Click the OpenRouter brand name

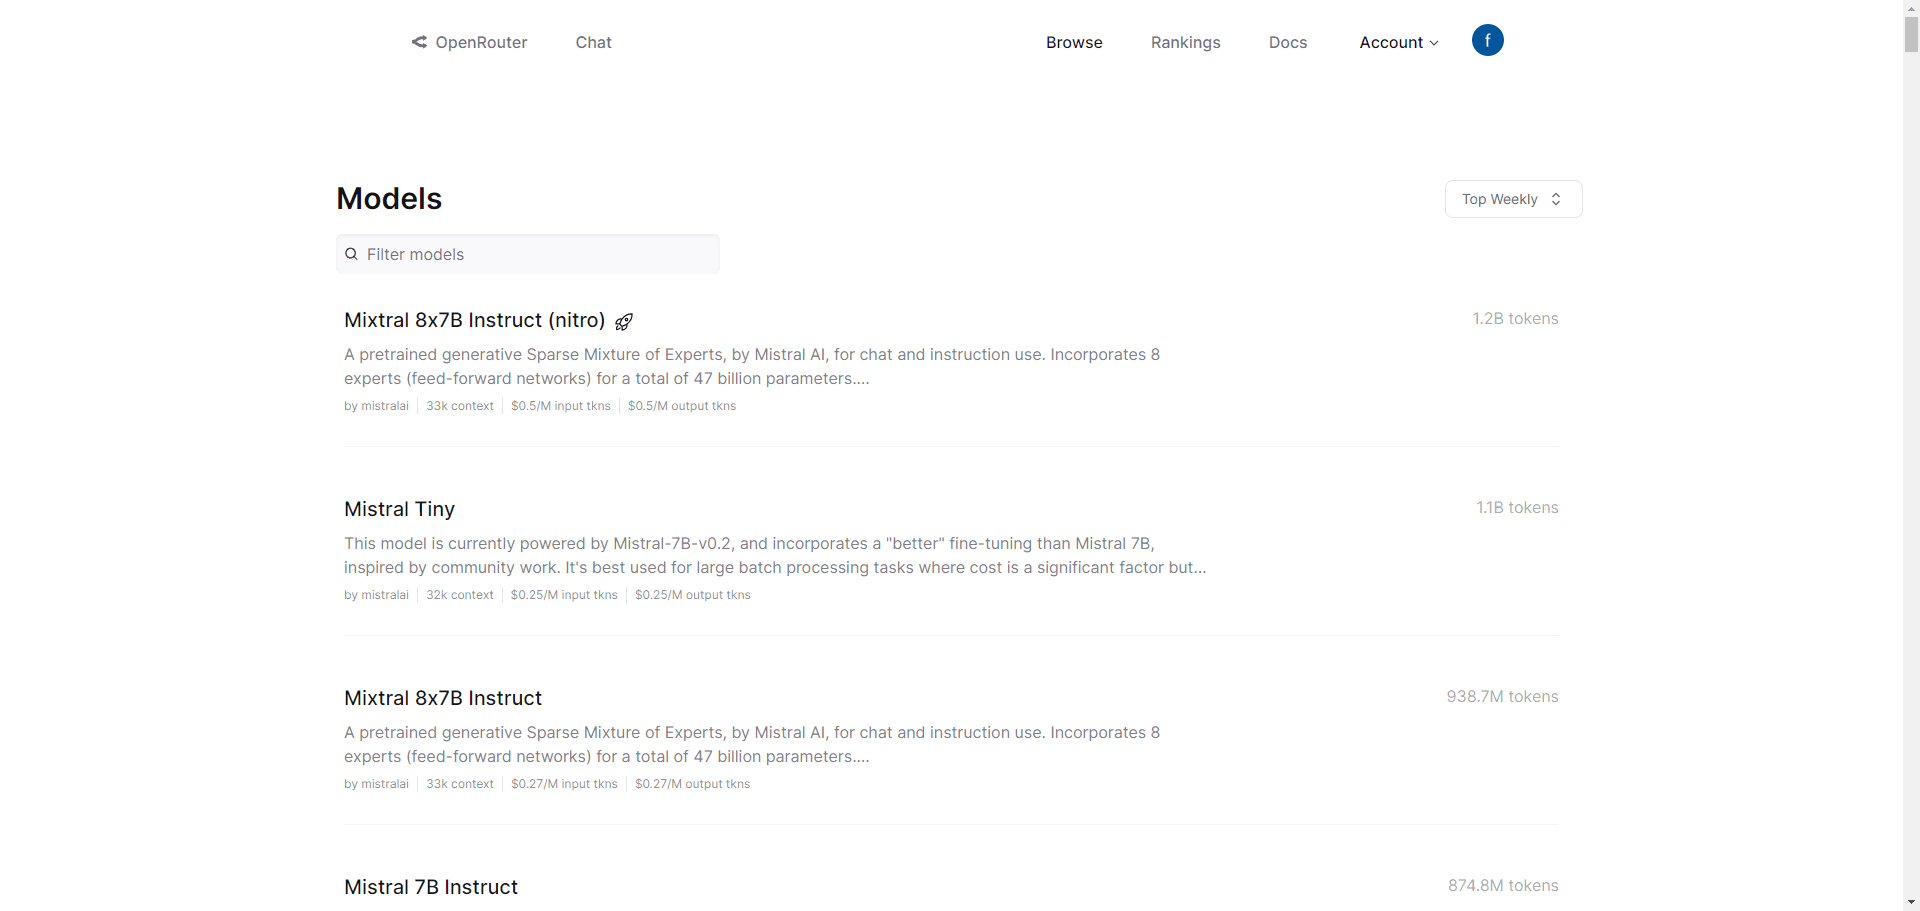pyautogui.click(x=481, y=42)
